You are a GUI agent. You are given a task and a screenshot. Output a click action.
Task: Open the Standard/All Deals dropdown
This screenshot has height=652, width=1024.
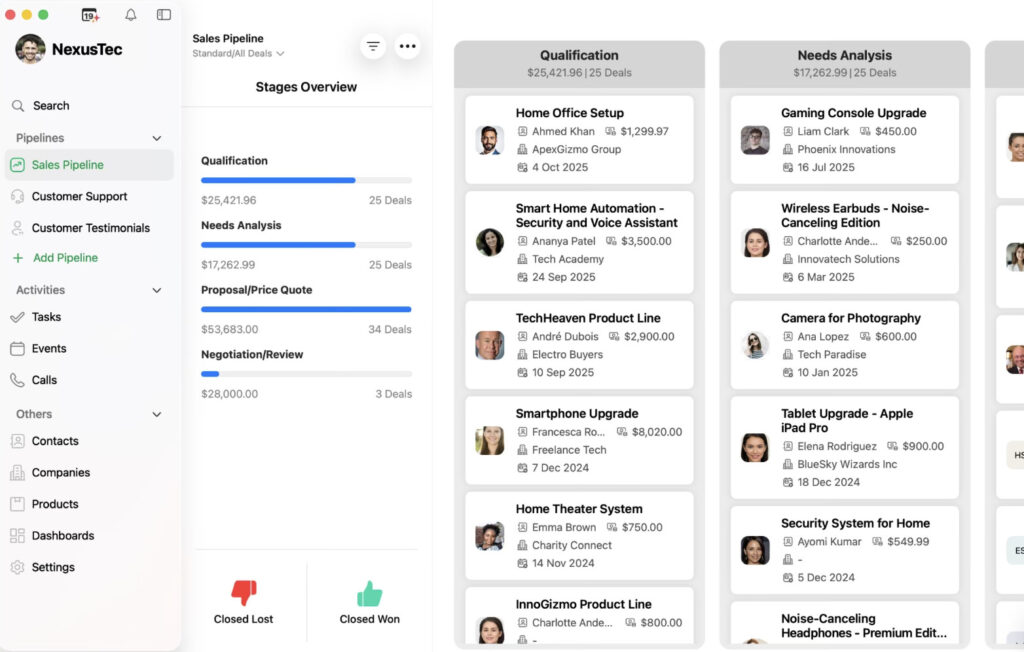(x=238, y=54)
